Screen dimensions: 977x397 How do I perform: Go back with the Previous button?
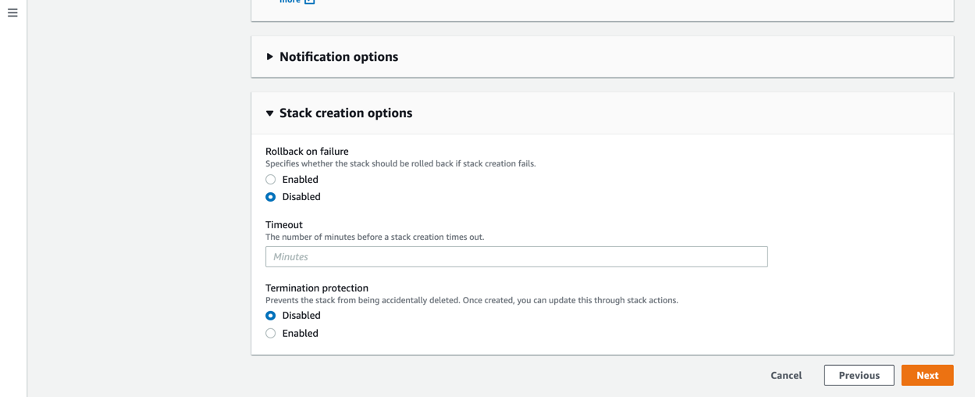coord(859,375)
